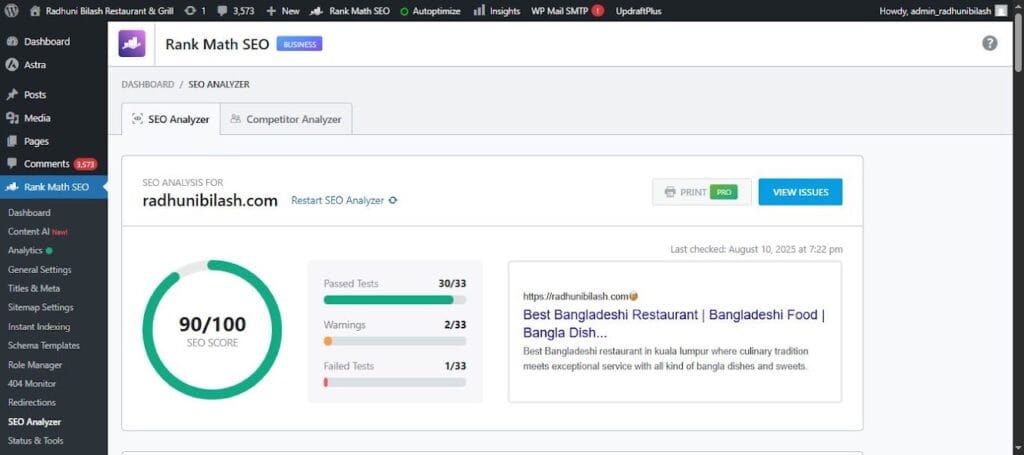This screenshot has width=1024, height=455.
Task: Click the Pages icon in sidebar
Action: click(12, 141)
